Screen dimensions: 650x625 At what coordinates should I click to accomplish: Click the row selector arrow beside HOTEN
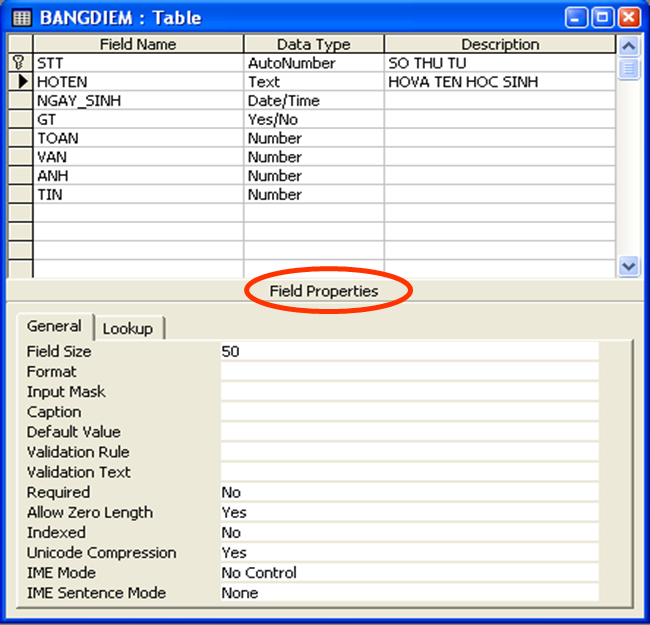click(23, 81)
